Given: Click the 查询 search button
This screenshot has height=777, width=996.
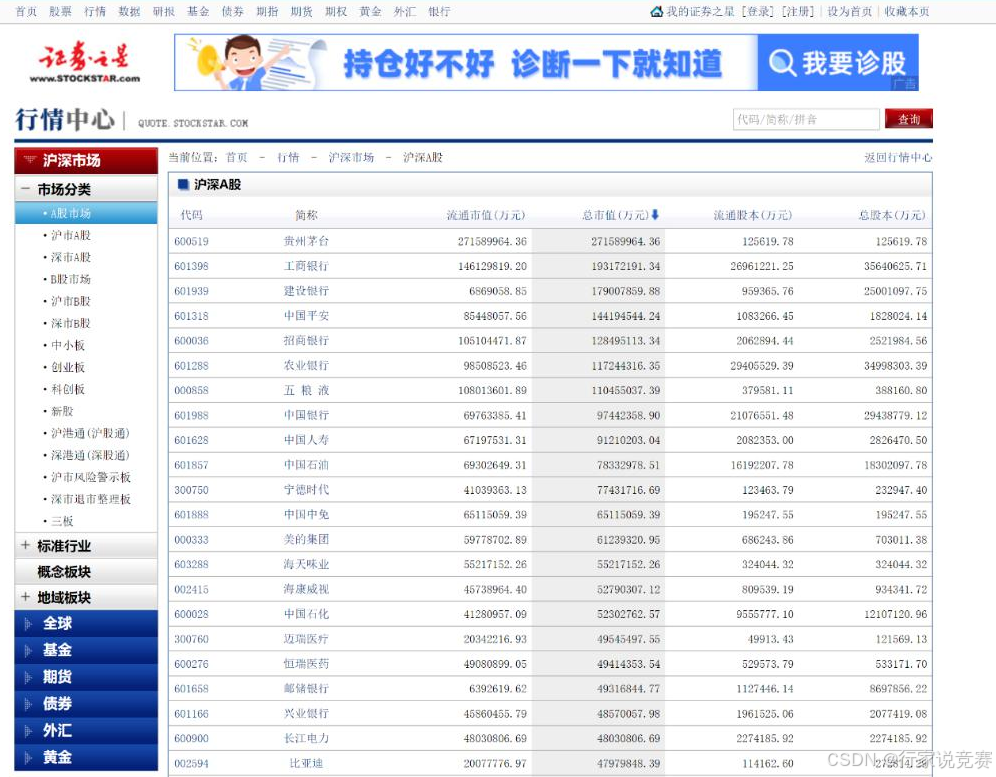Looking at the screenshot, I should tap(909, 119).
